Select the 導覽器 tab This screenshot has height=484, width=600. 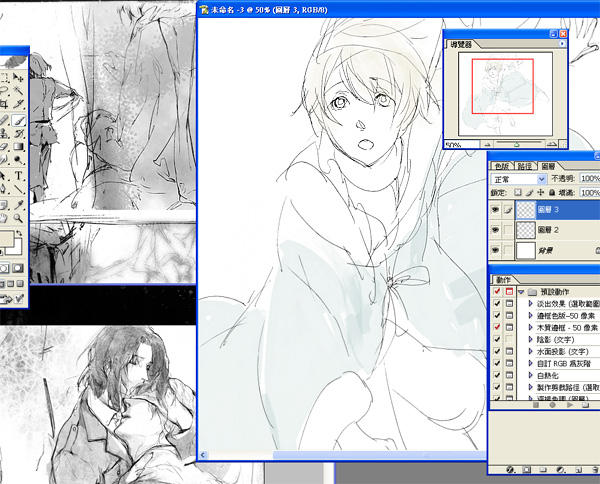(461, 44)
